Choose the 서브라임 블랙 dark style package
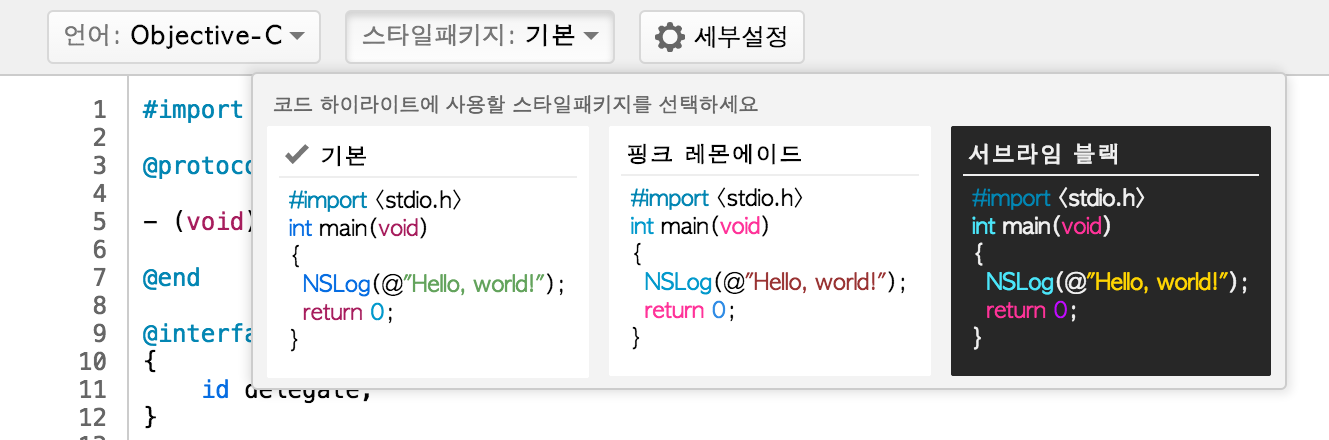1329x440 pixels. coord(1044,155)
